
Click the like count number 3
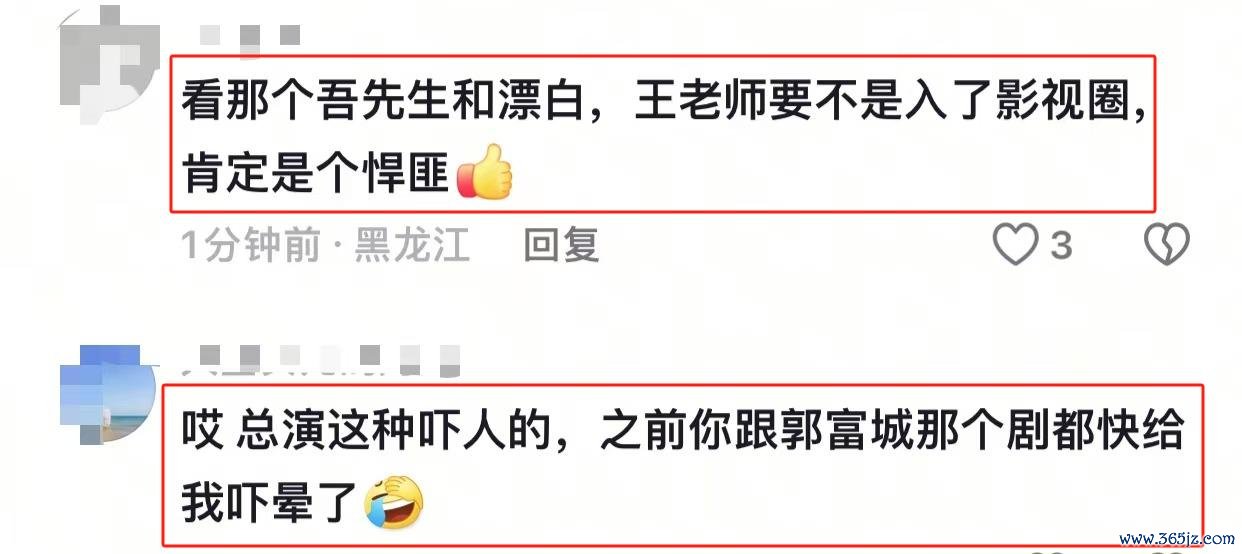(1062, 245)
